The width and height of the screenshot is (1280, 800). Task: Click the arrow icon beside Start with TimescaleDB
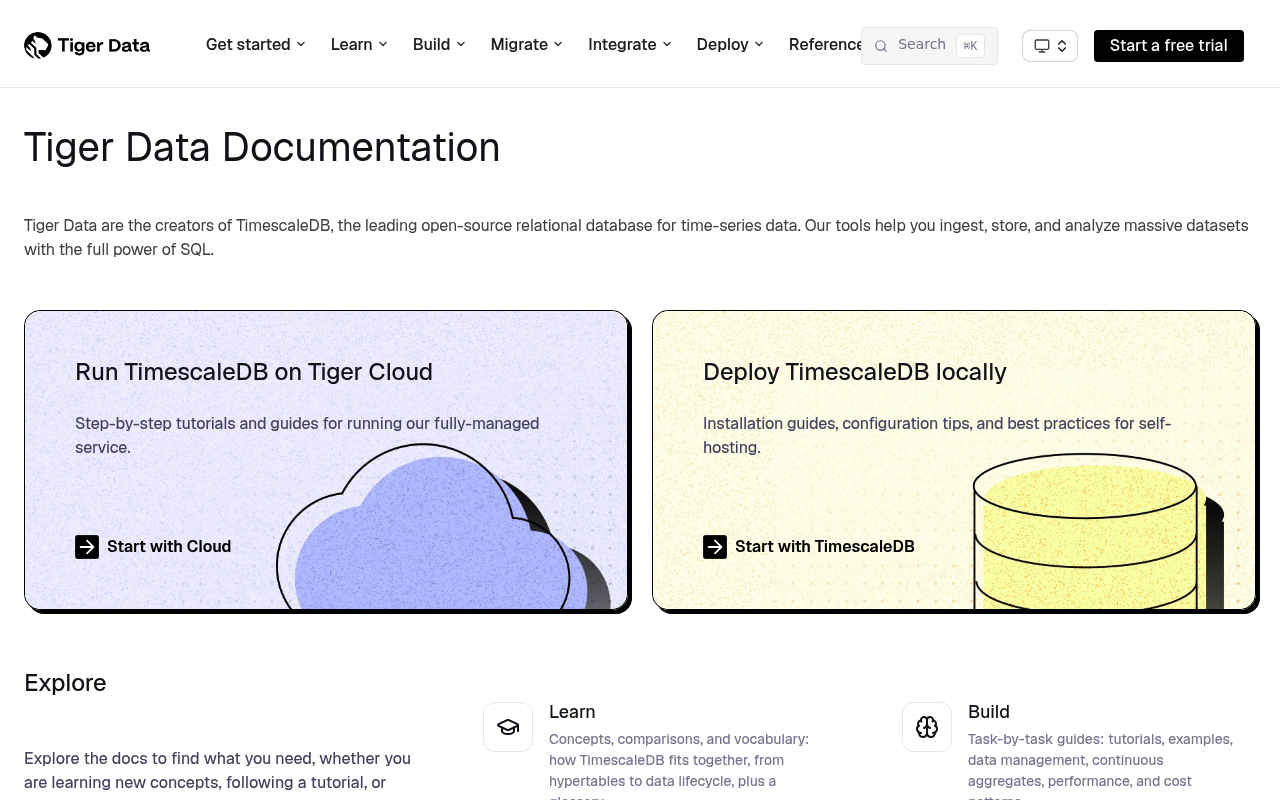[715, 547]
